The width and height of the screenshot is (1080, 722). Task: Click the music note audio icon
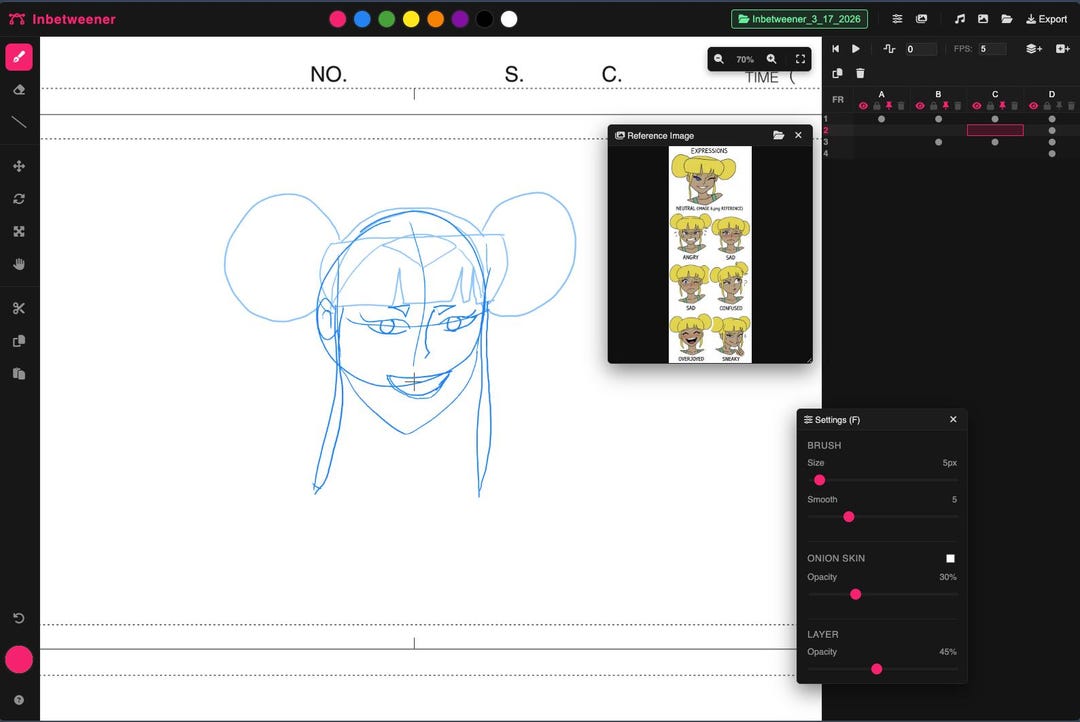pyautogui.click(x=959, y=19)
